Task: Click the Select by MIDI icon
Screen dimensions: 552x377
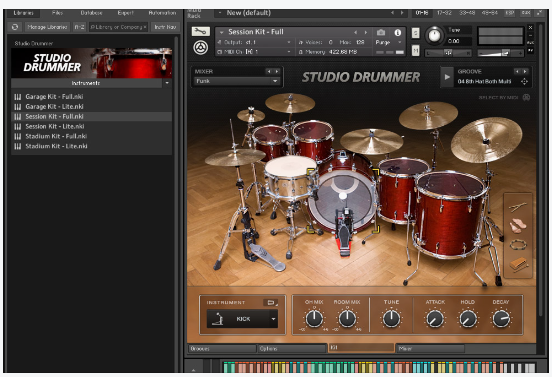Action: 526,98
